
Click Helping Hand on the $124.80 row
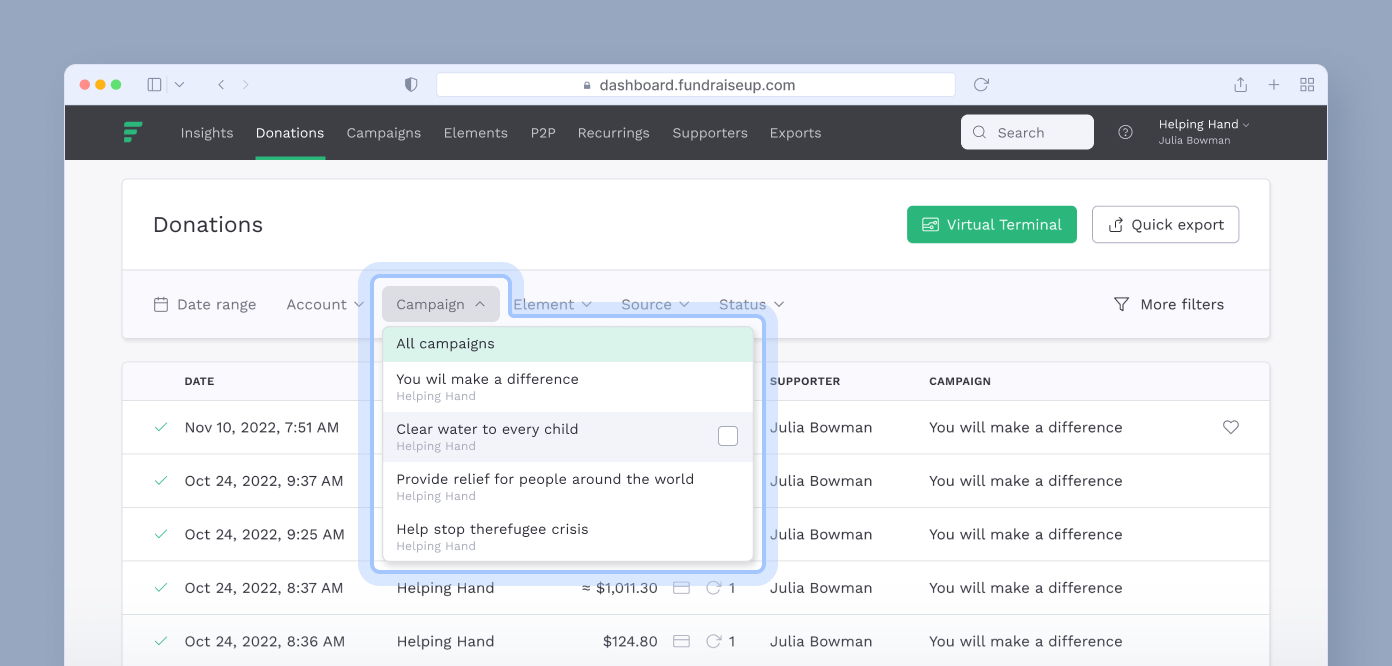pos(445,641)
